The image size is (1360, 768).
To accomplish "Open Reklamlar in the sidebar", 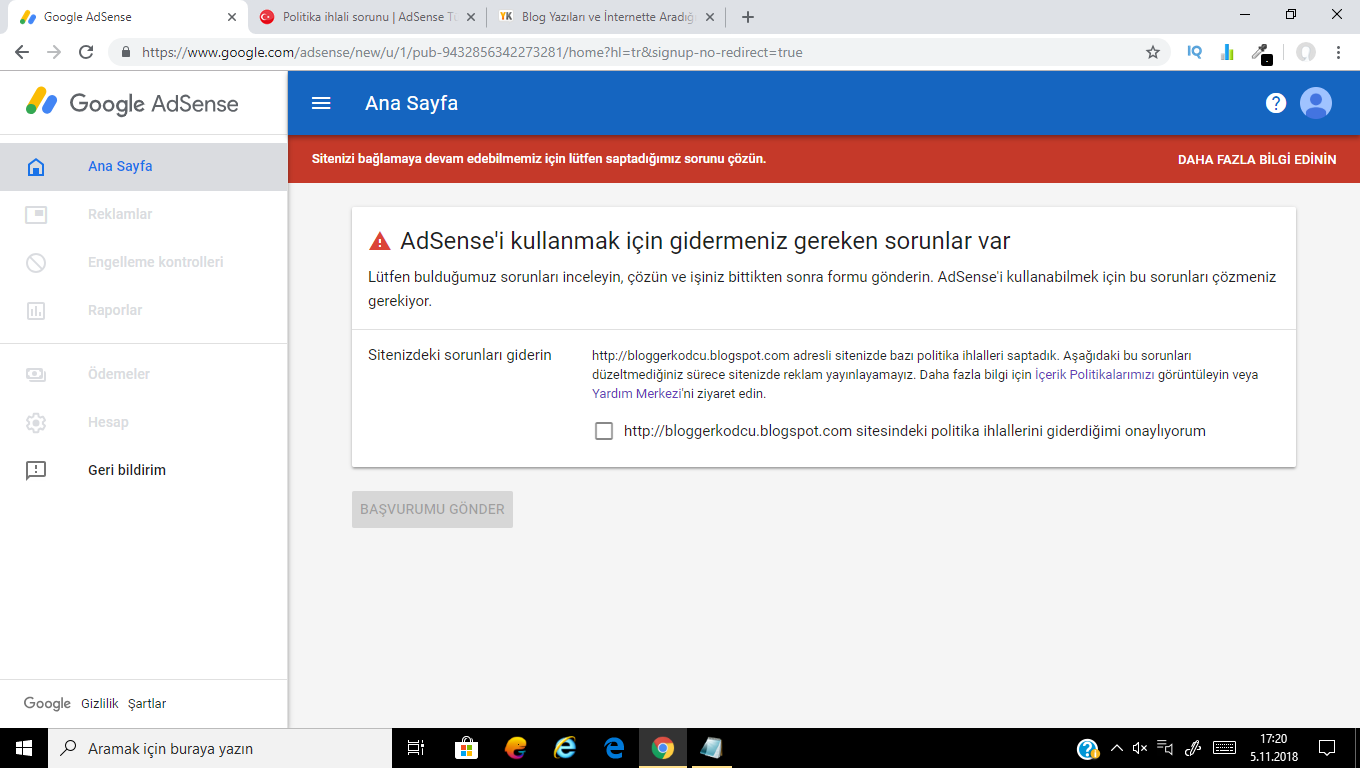I will coord(144,215).
